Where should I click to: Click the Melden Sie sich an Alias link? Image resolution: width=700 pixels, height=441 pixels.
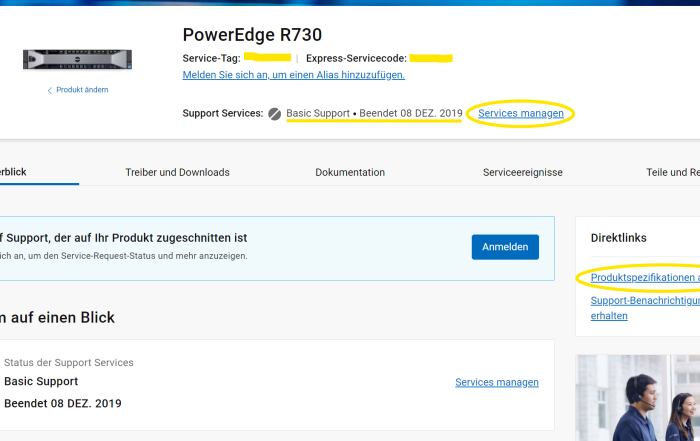point(294,75)
